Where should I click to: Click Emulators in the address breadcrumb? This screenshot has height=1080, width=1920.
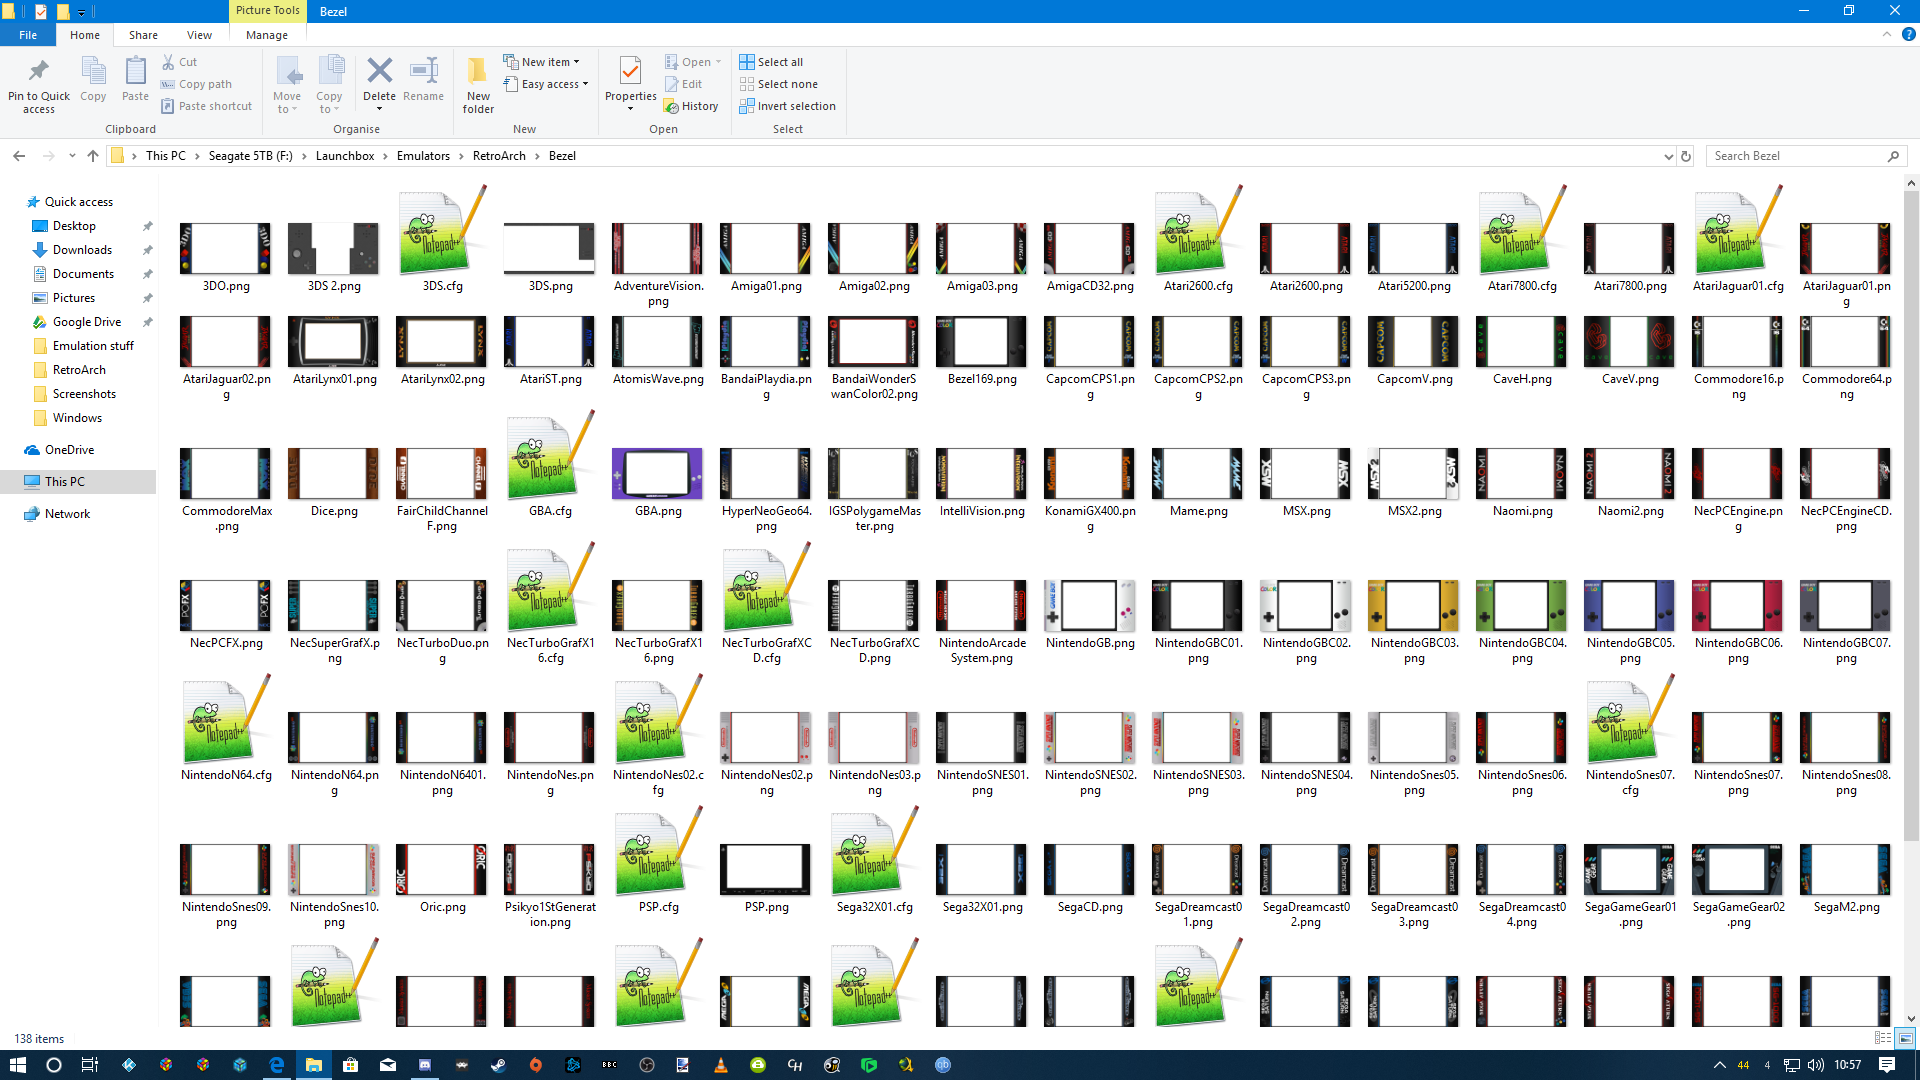pos(423,156)
